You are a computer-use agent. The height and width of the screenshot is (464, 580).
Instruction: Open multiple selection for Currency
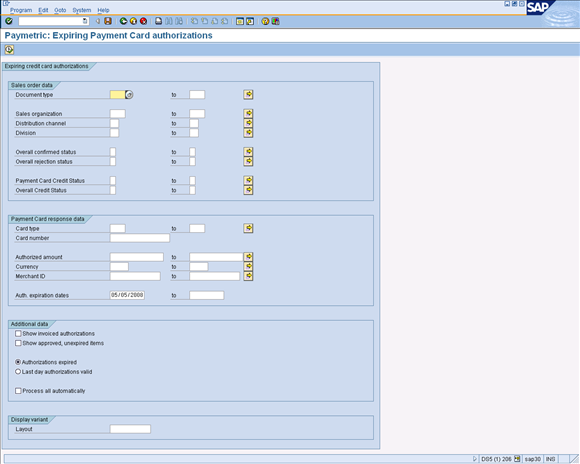tap(248, 266)
